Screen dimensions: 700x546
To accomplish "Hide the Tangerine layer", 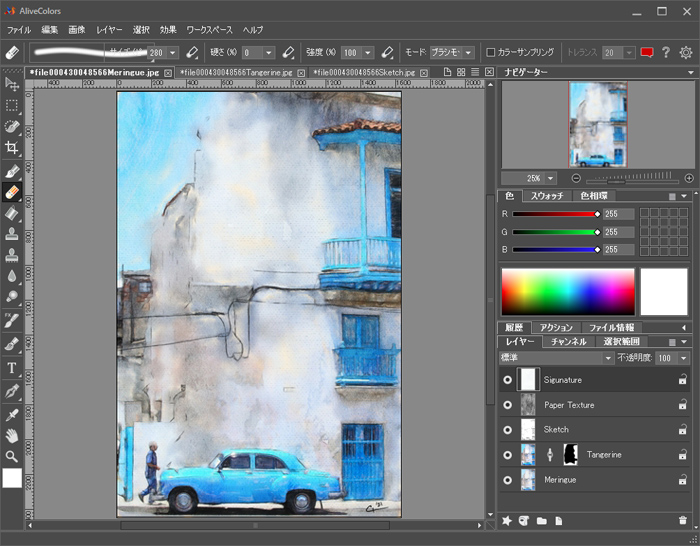I will tap(507, 455).
